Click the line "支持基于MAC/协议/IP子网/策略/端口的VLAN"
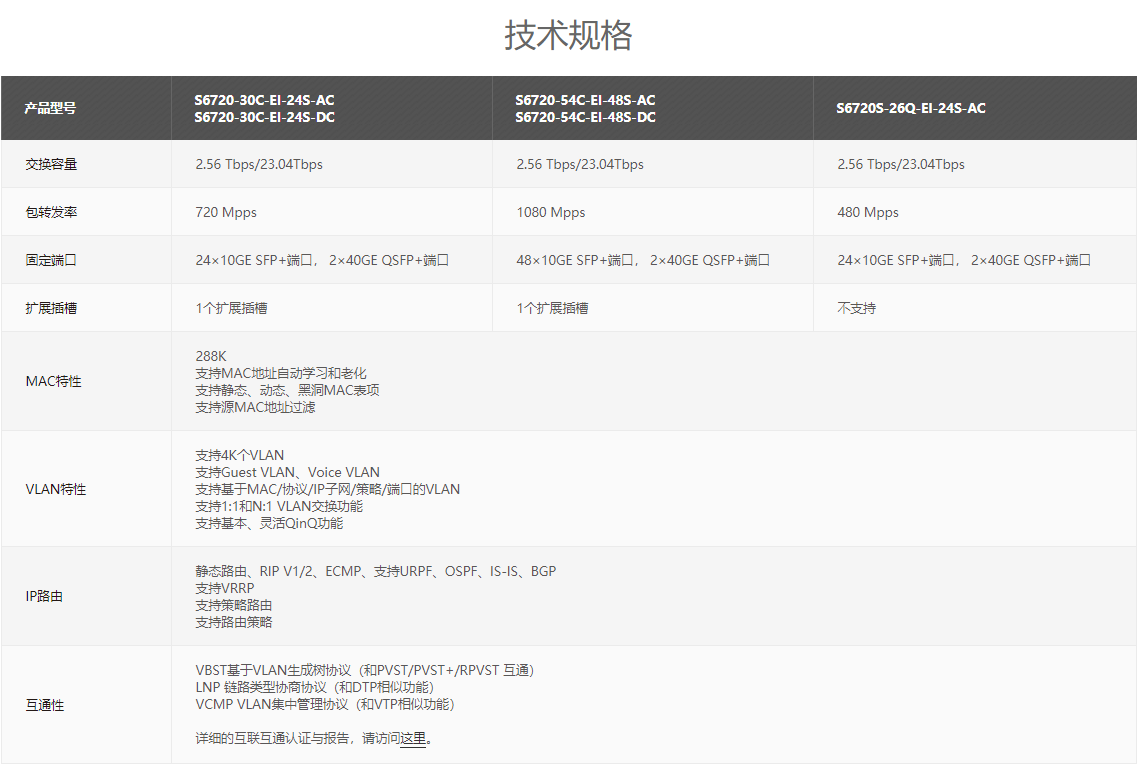The height and width of the screenshot is (765, 1137). (x=328, y=489)
